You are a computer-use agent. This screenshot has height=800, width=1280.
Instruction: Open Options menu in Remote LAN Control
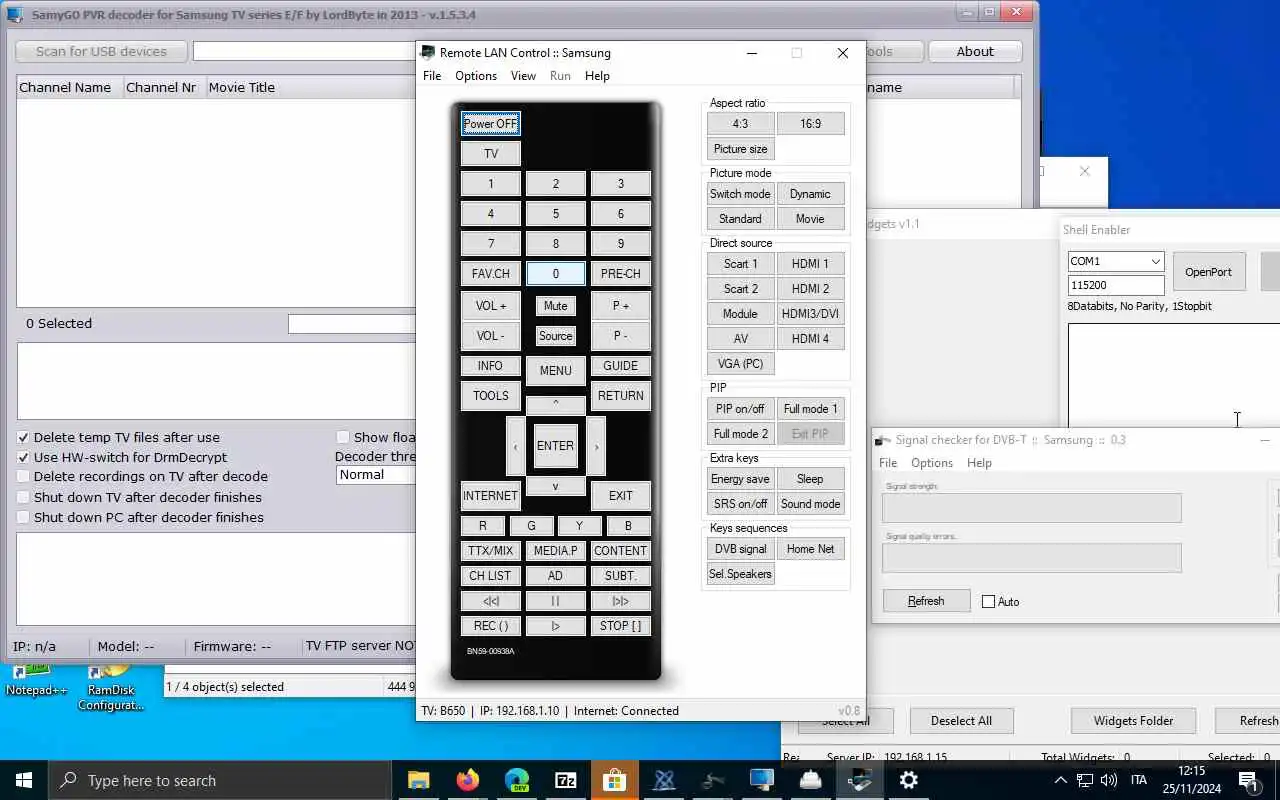click(x=476, y=76)
